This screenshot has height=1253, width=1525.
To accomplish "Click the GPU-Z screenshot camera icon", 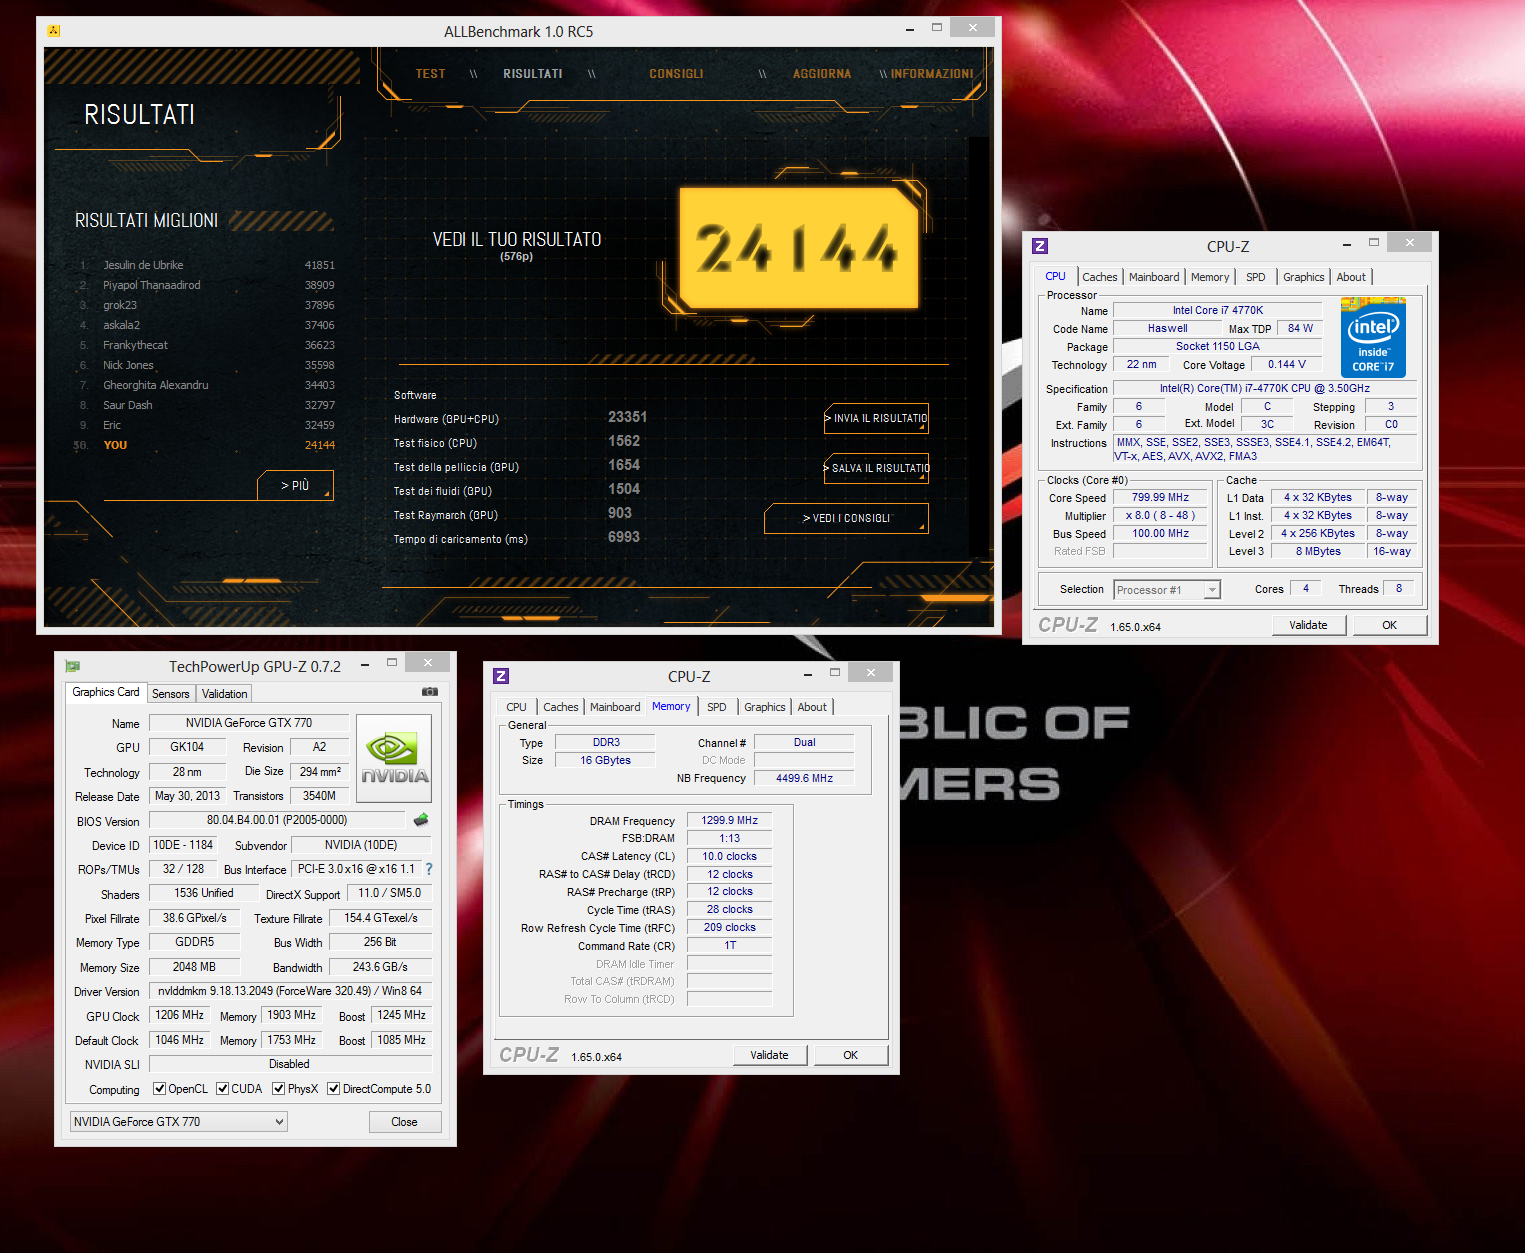I will click(x=430, y=691).
